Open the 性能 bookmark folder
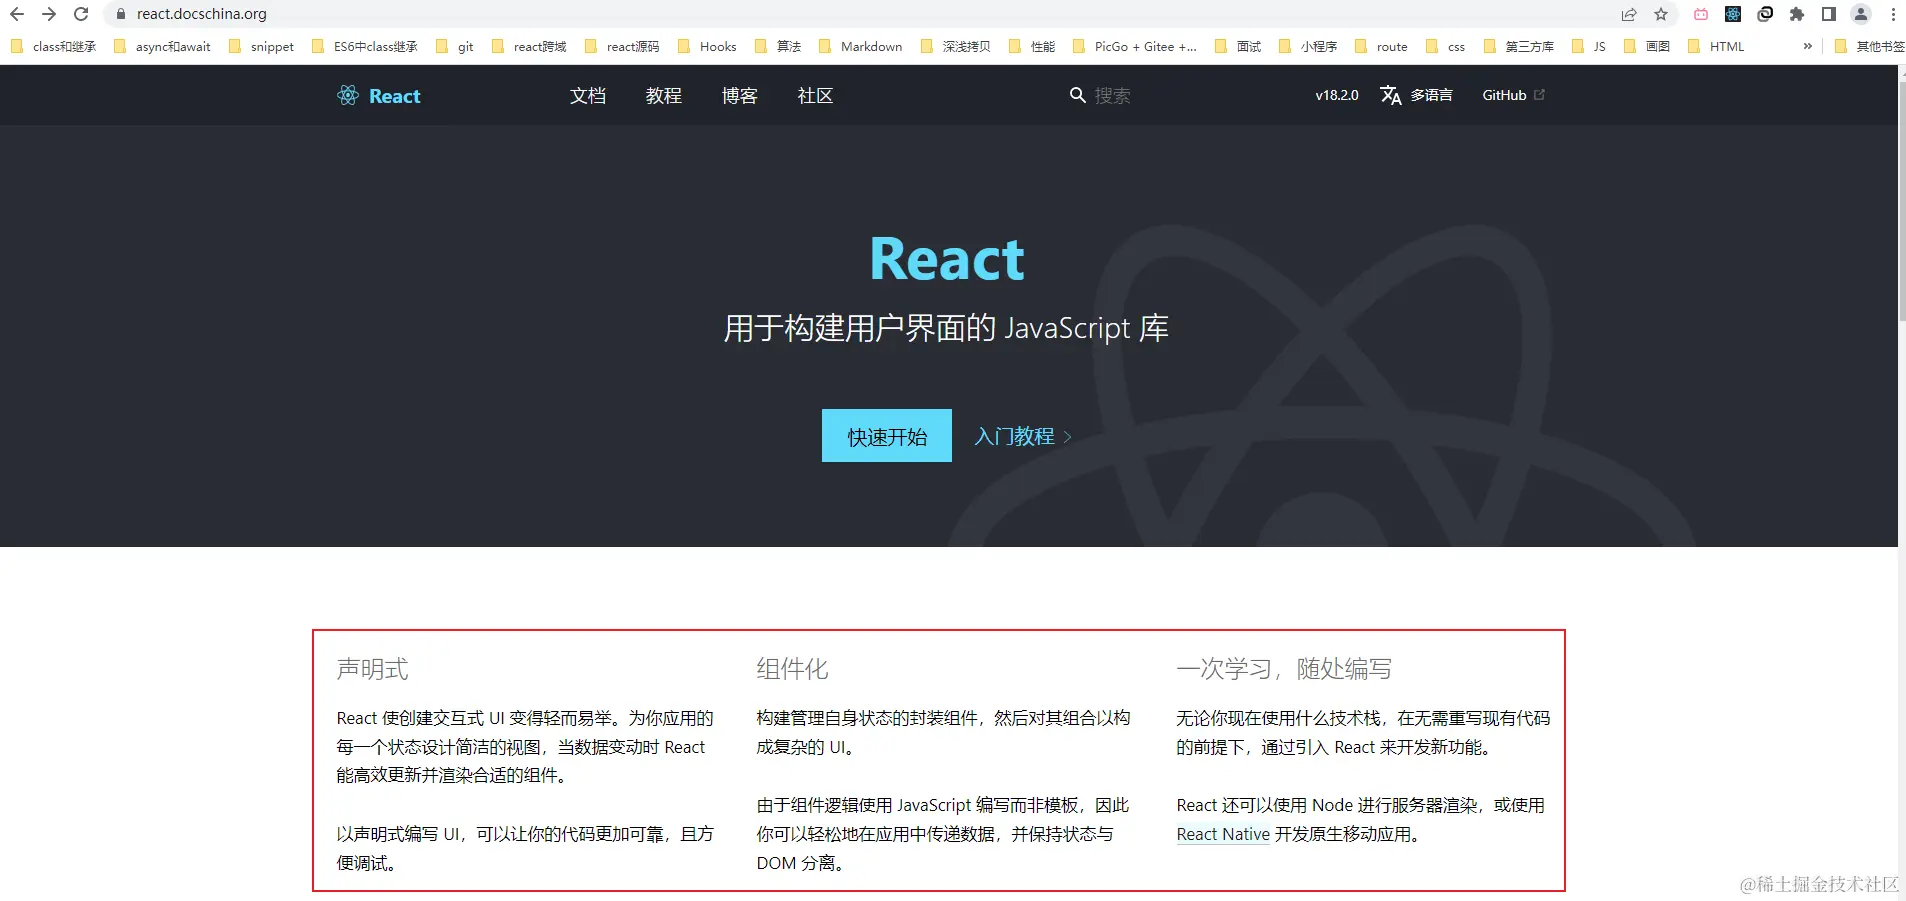 [1033, 46]
